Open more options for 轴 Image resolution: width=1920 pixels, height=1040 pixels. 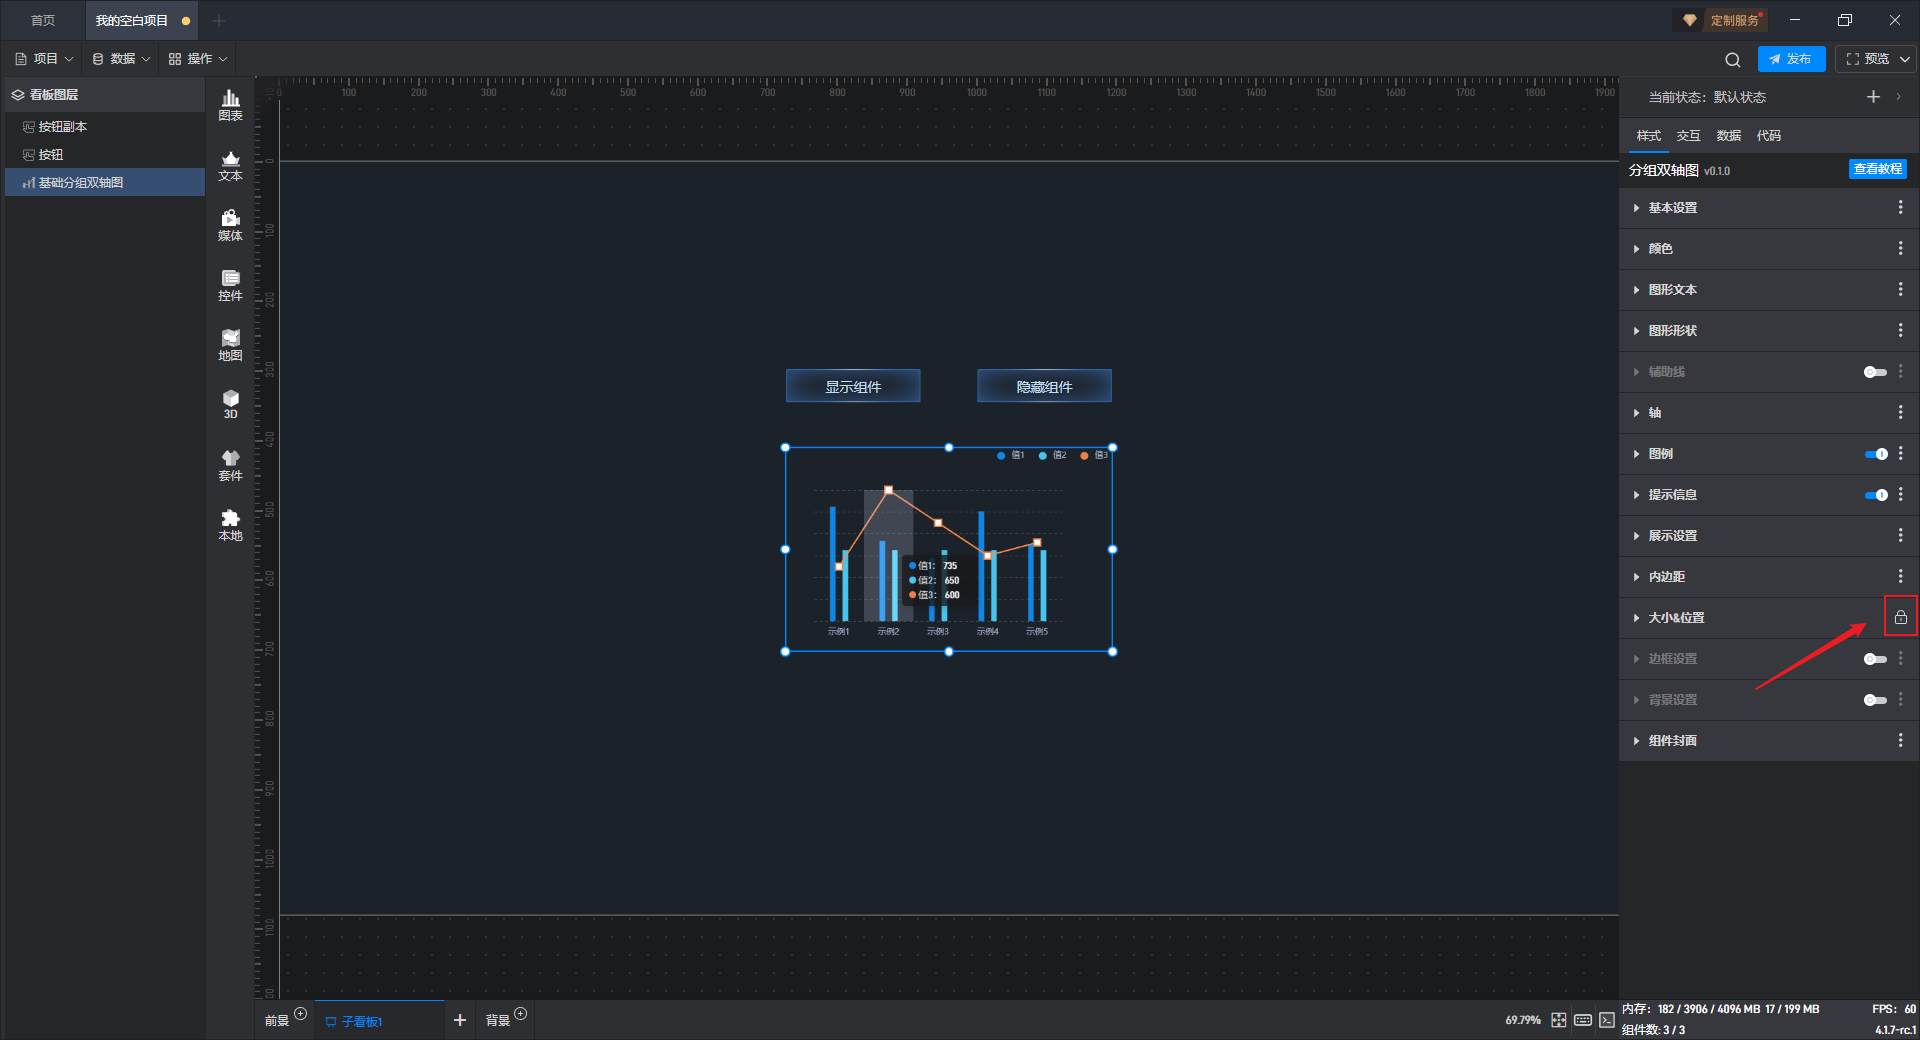click(x=1900, y=412)
